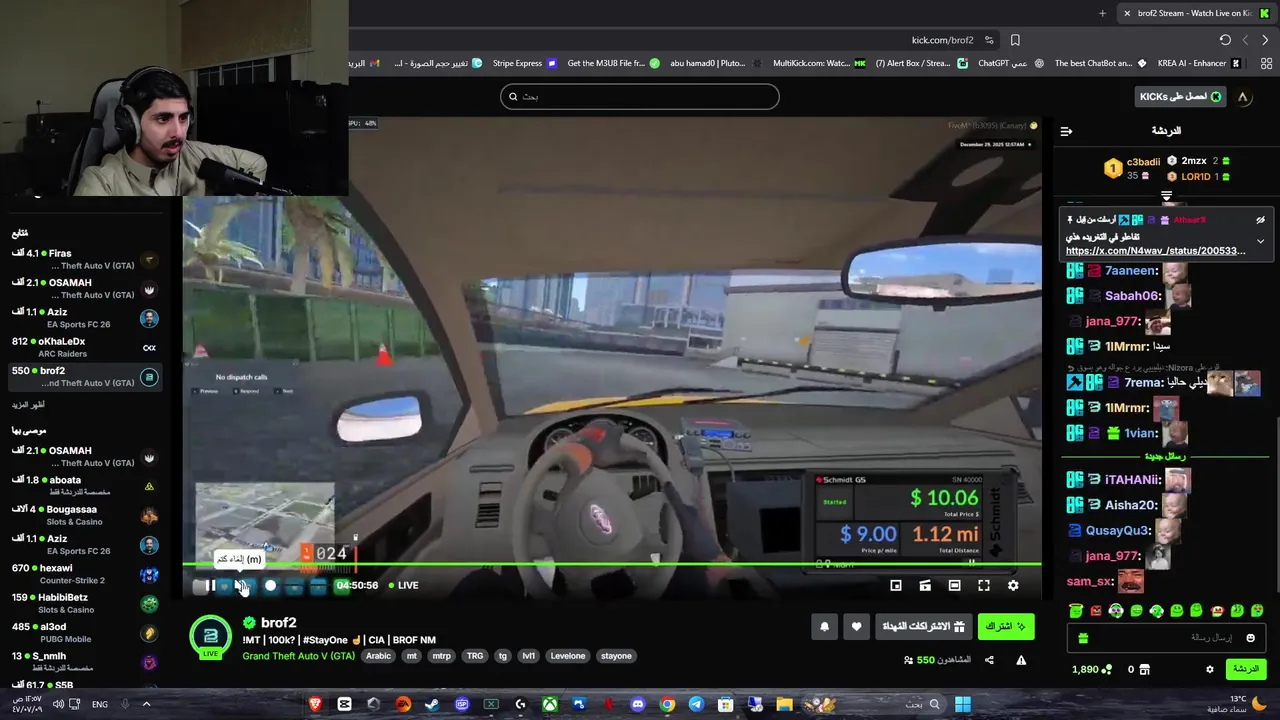Click the Get KICKs button

[x=1181, y=97]
